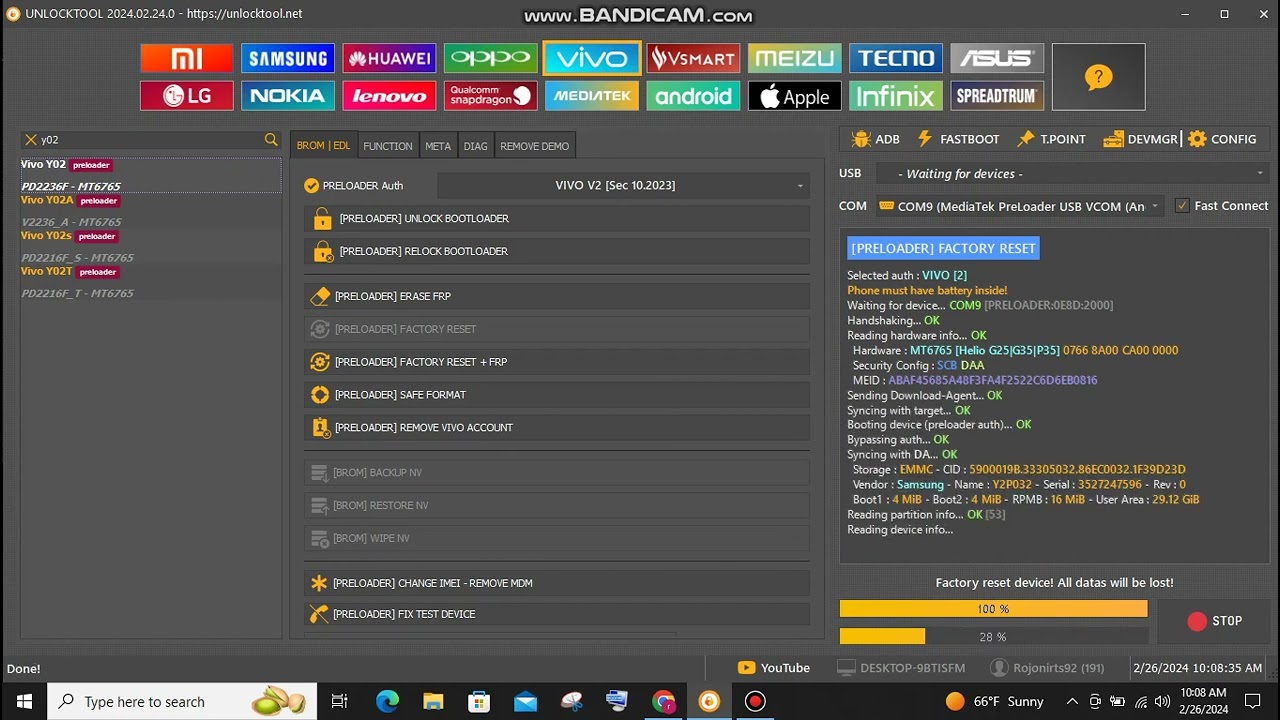Select Vivo Y02A in device list
This screenshot has width=1280, height=720.
[47, 200]
